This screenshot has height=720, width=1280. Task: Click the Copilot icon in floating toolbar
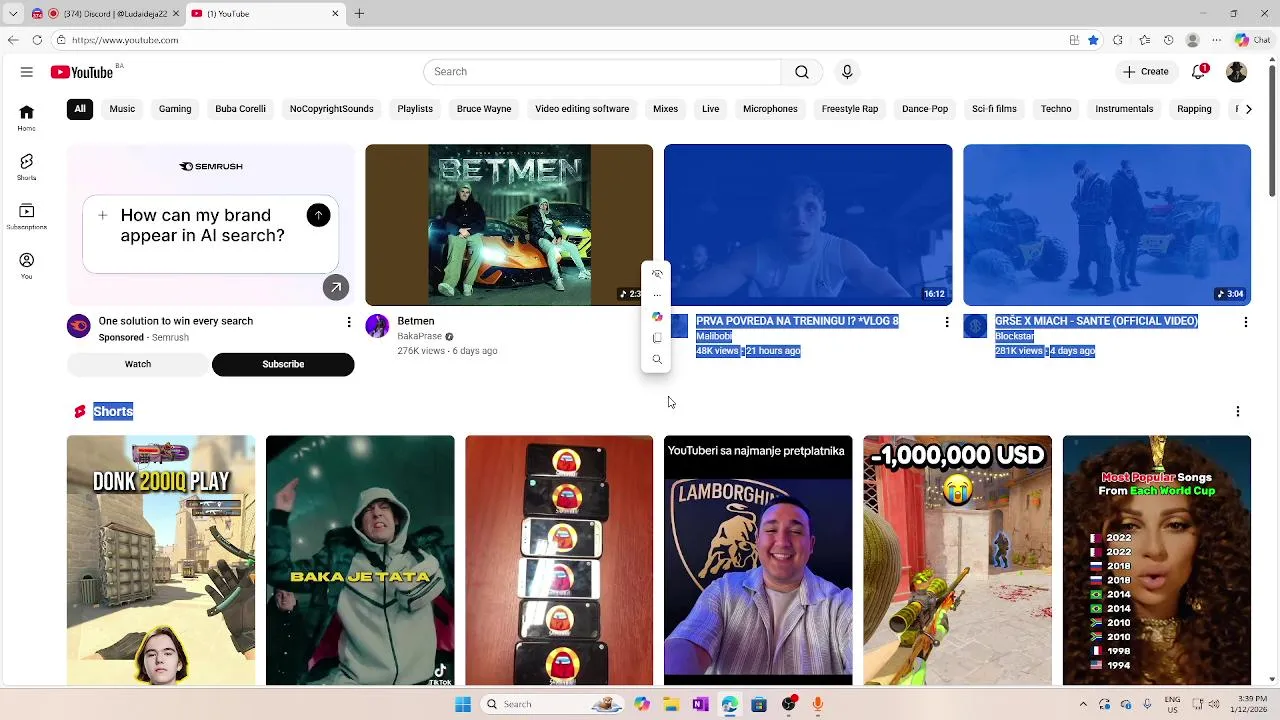(x=657, y=316)
